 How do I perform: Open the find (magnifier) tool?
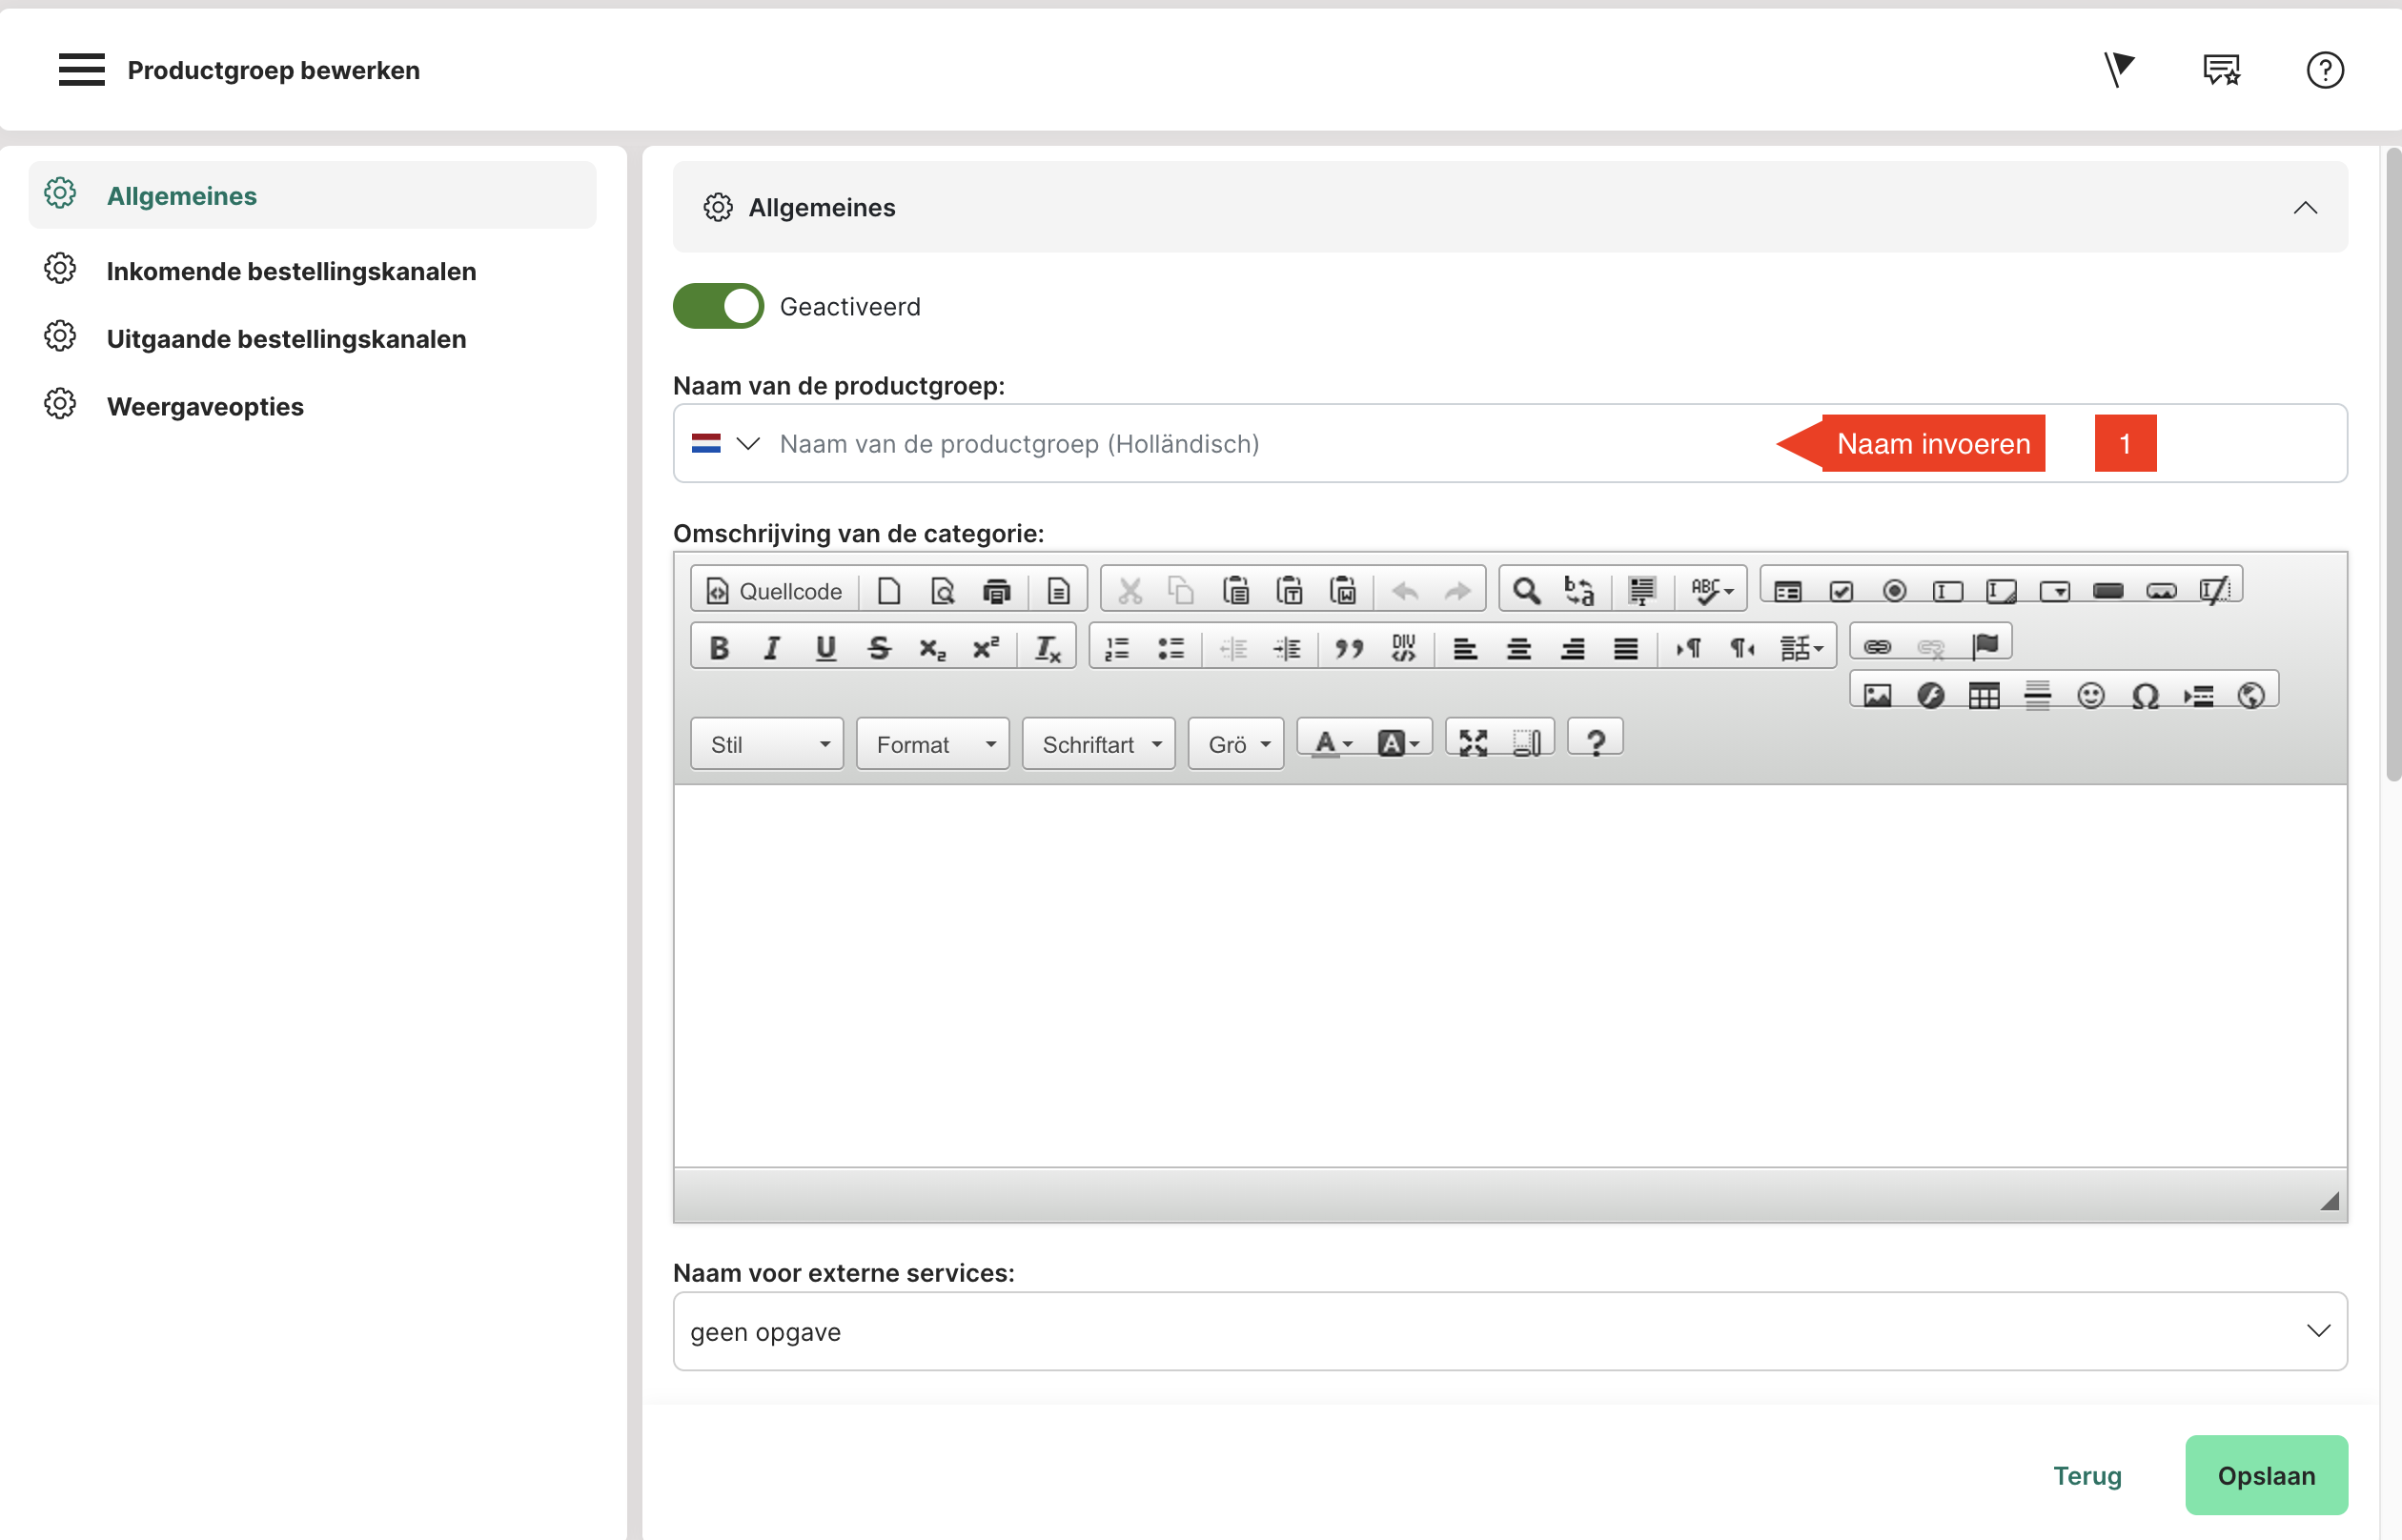click(x=1525, y=591)
